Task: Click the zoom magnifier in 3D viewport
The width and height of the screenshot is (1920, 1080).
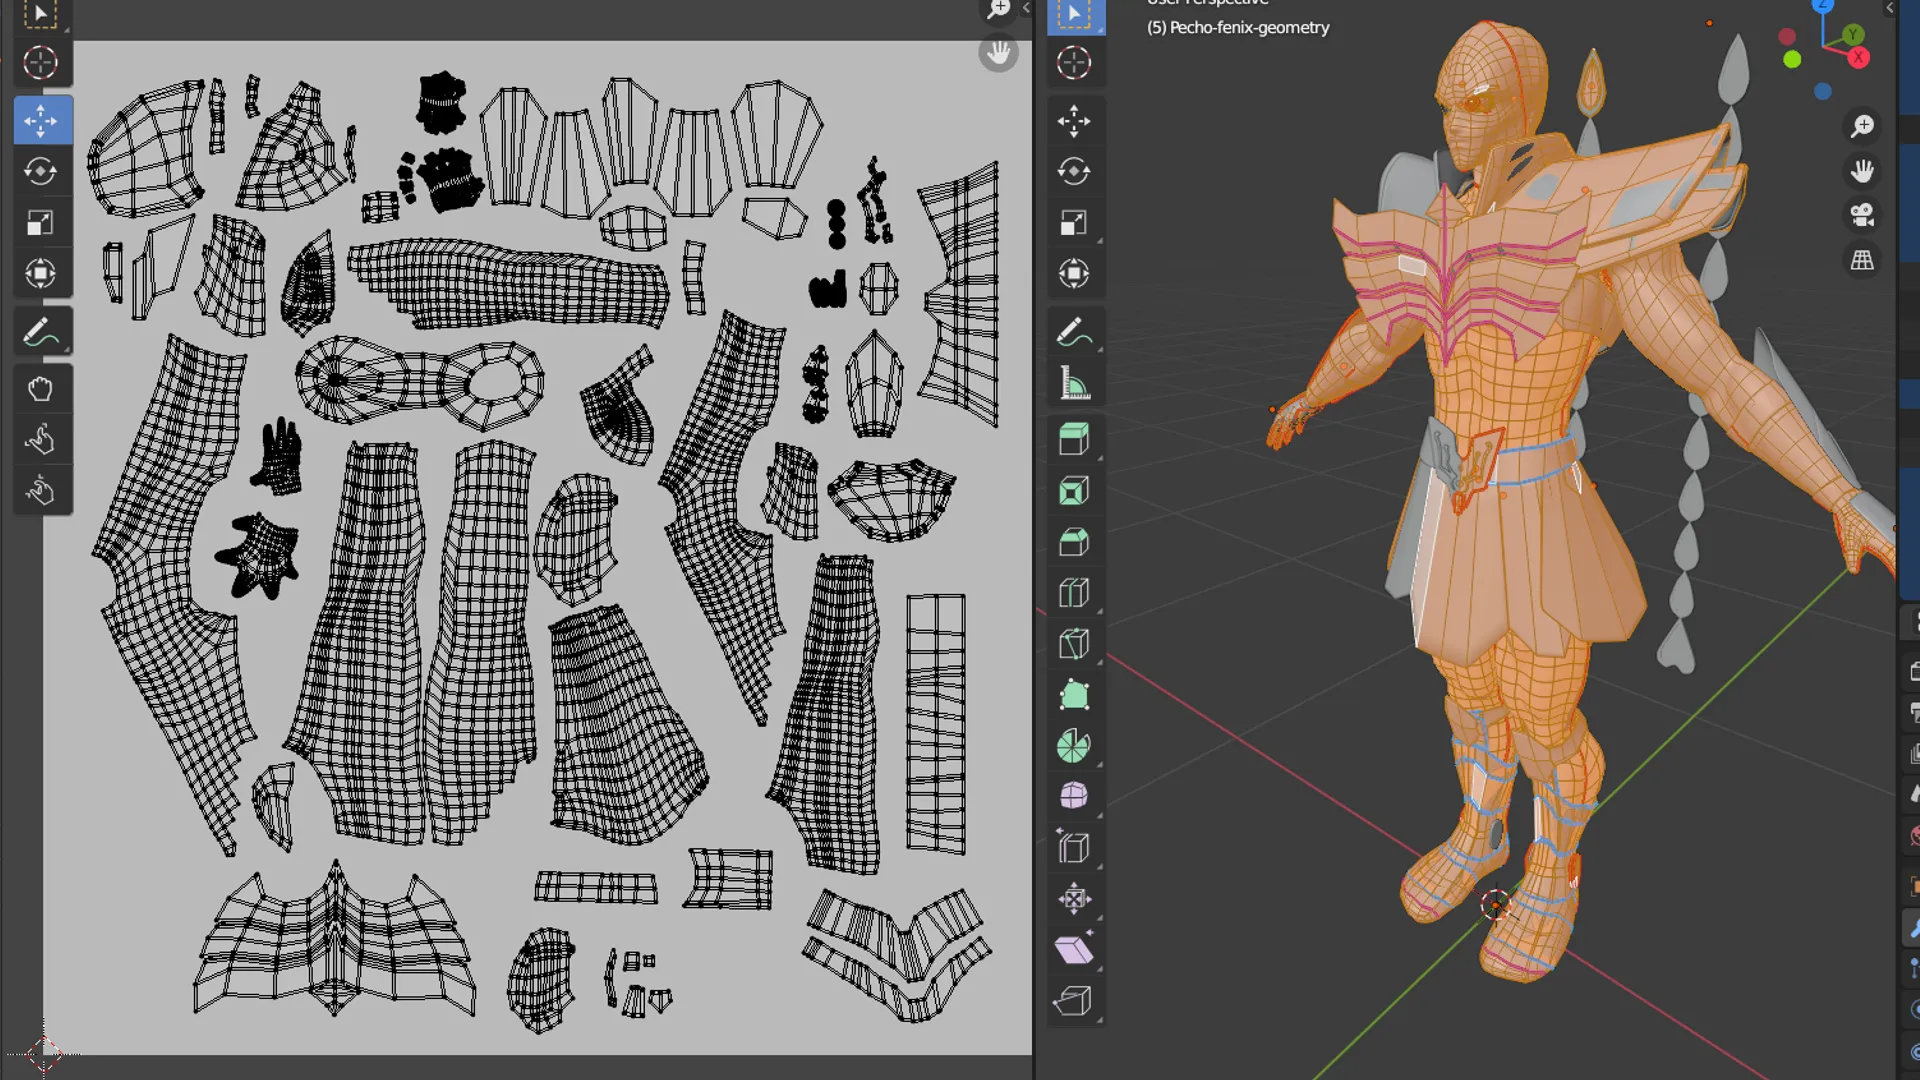Action: point(1862,126)
